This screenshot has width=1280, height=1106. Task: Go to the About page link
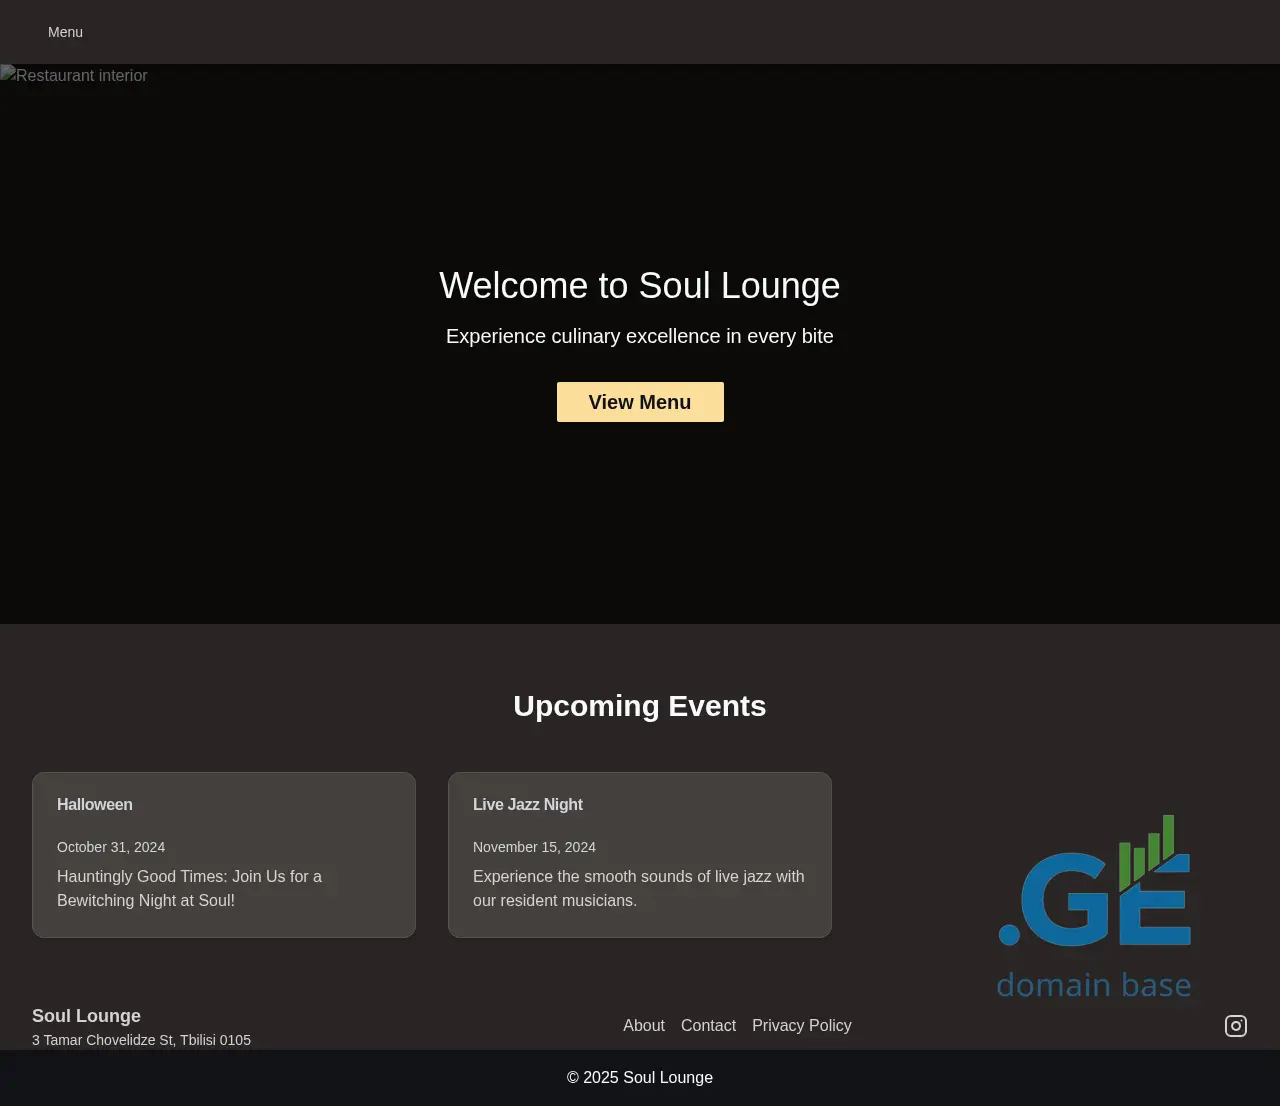pyautogui.click(x=643, y=1026)
